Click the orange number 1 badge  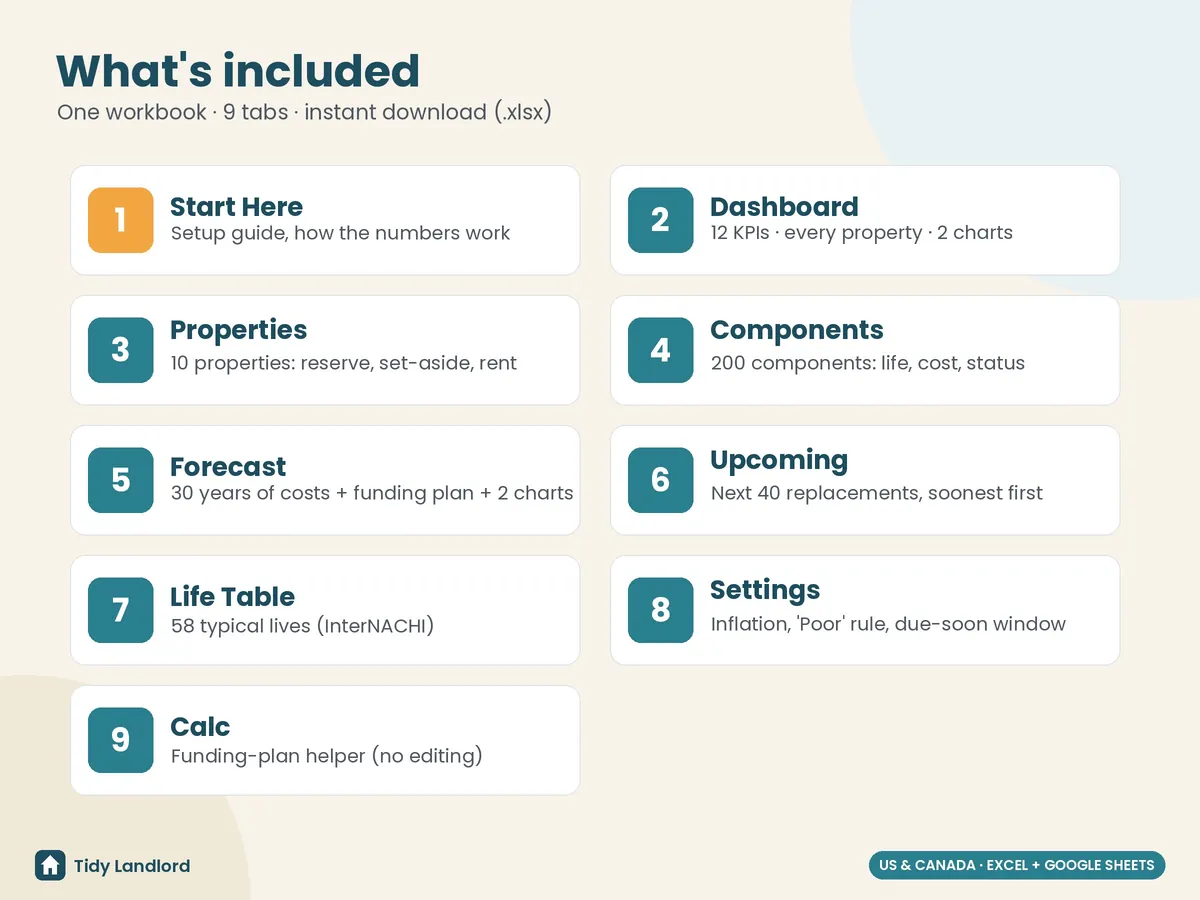pyautogui.click(x=121, y=220)
